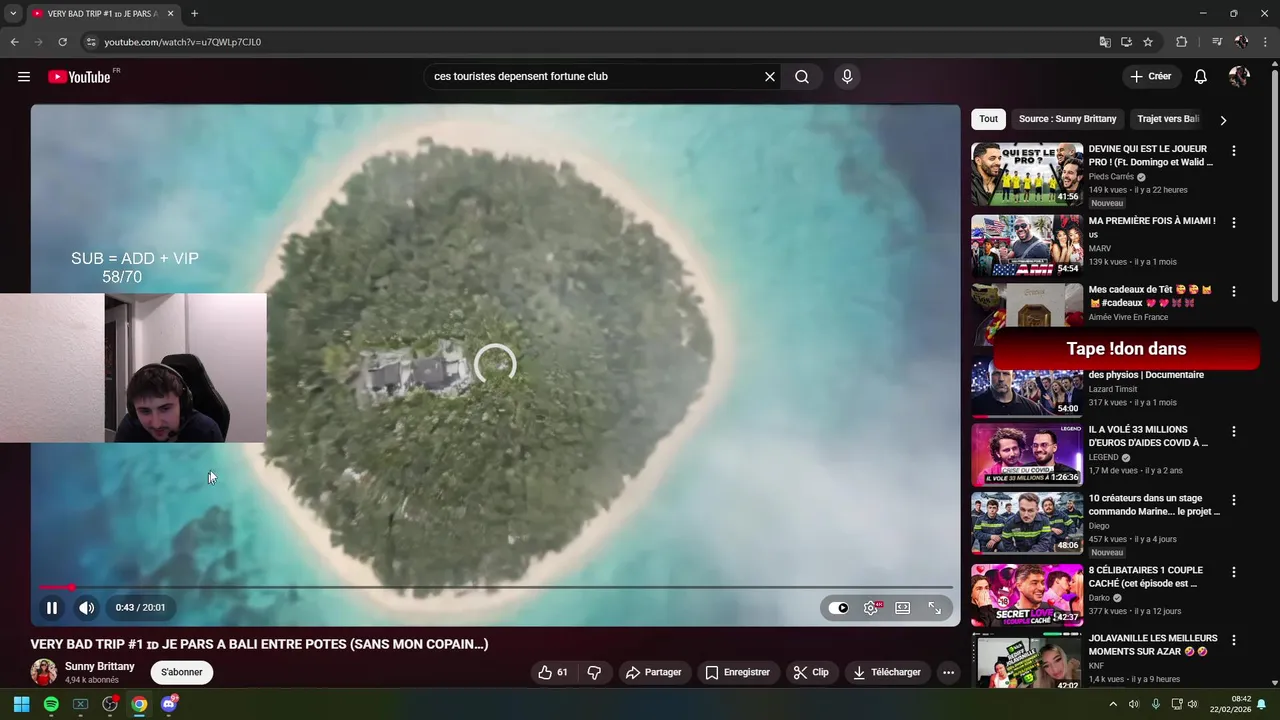Share the video via Partager

pyautogui.click(x=653, y=672)
